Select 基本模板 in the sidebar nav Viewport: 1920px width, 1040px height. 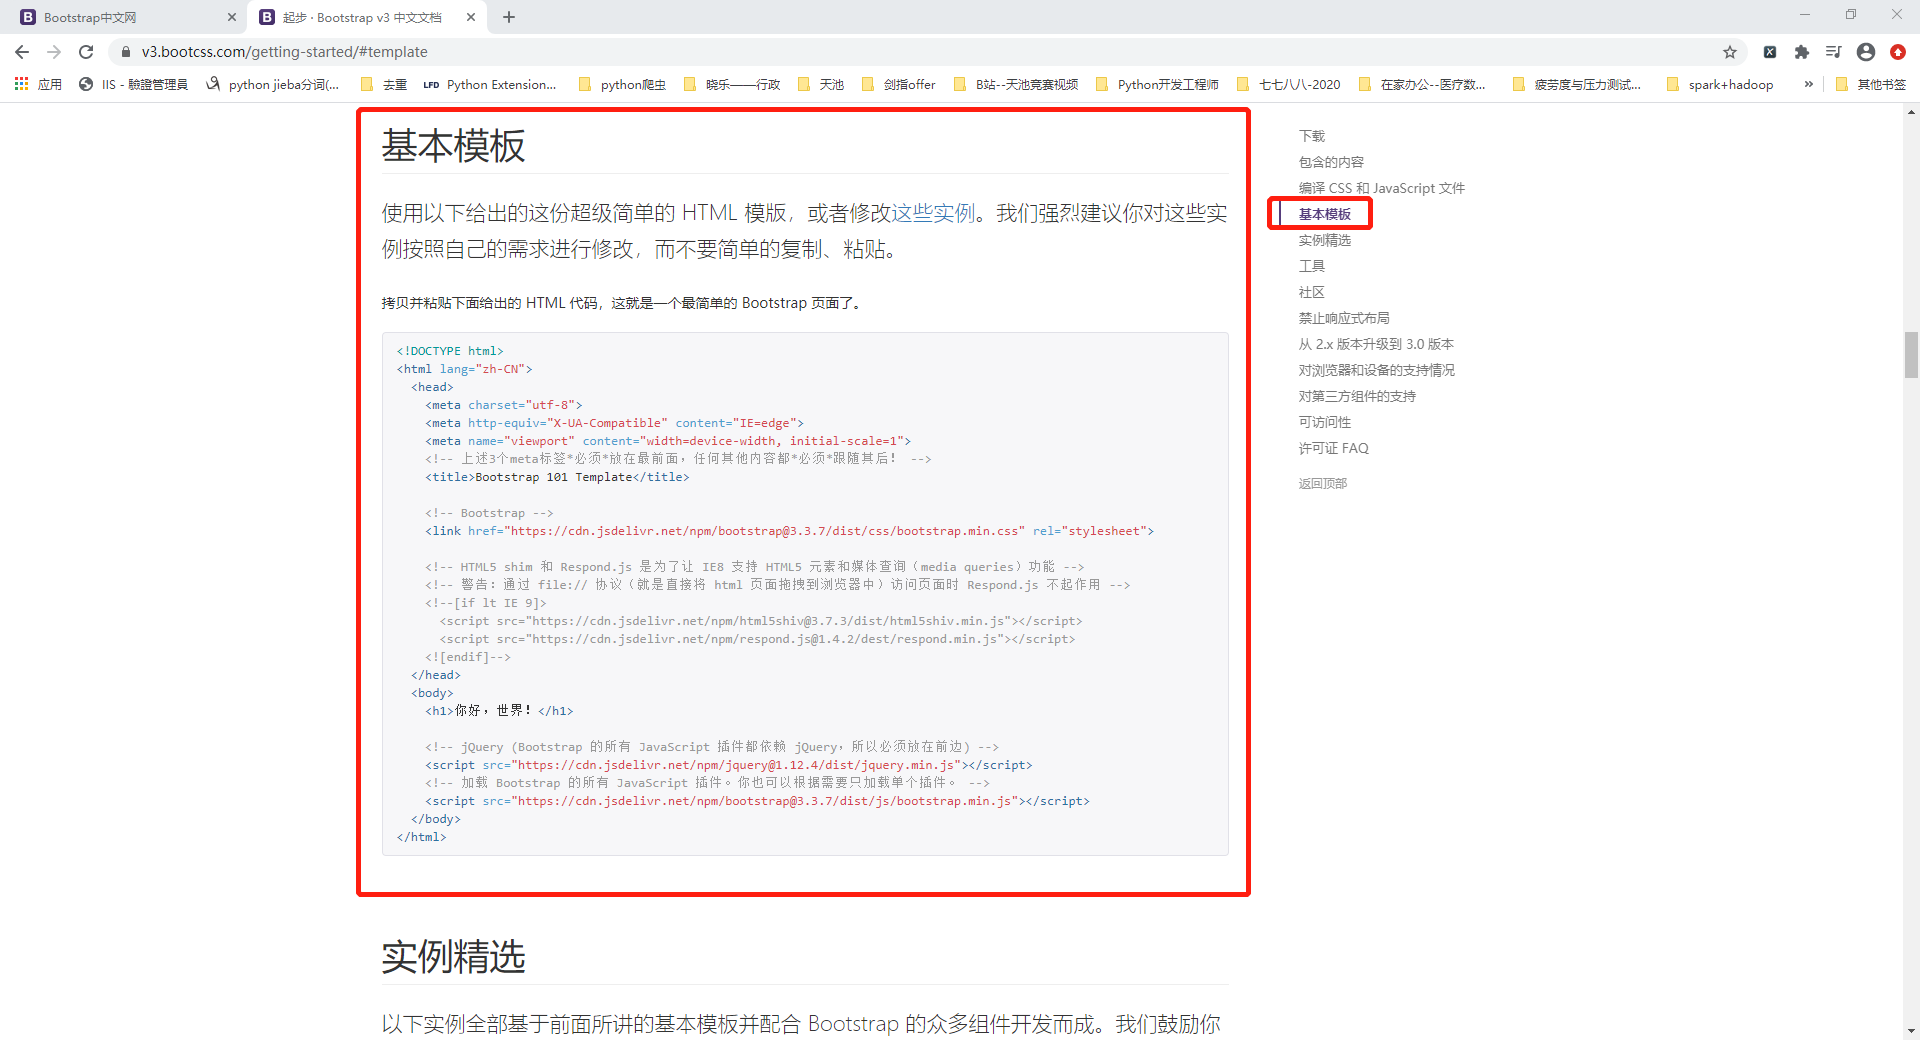(x=1324, y=214)
